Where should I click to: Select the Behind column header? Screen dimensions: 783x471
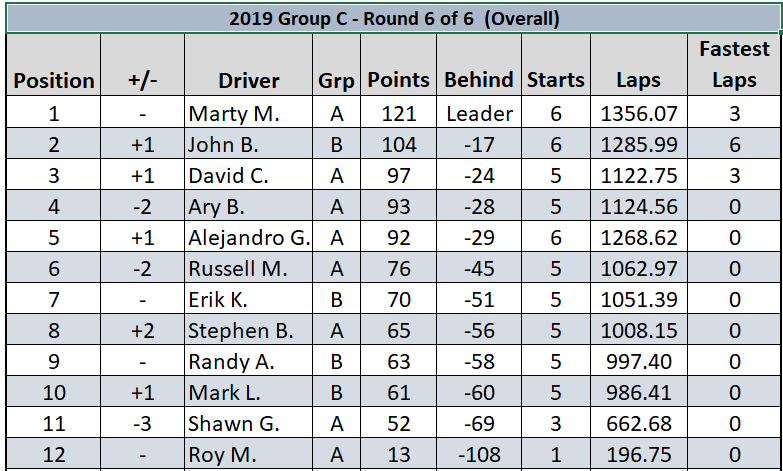478,80
